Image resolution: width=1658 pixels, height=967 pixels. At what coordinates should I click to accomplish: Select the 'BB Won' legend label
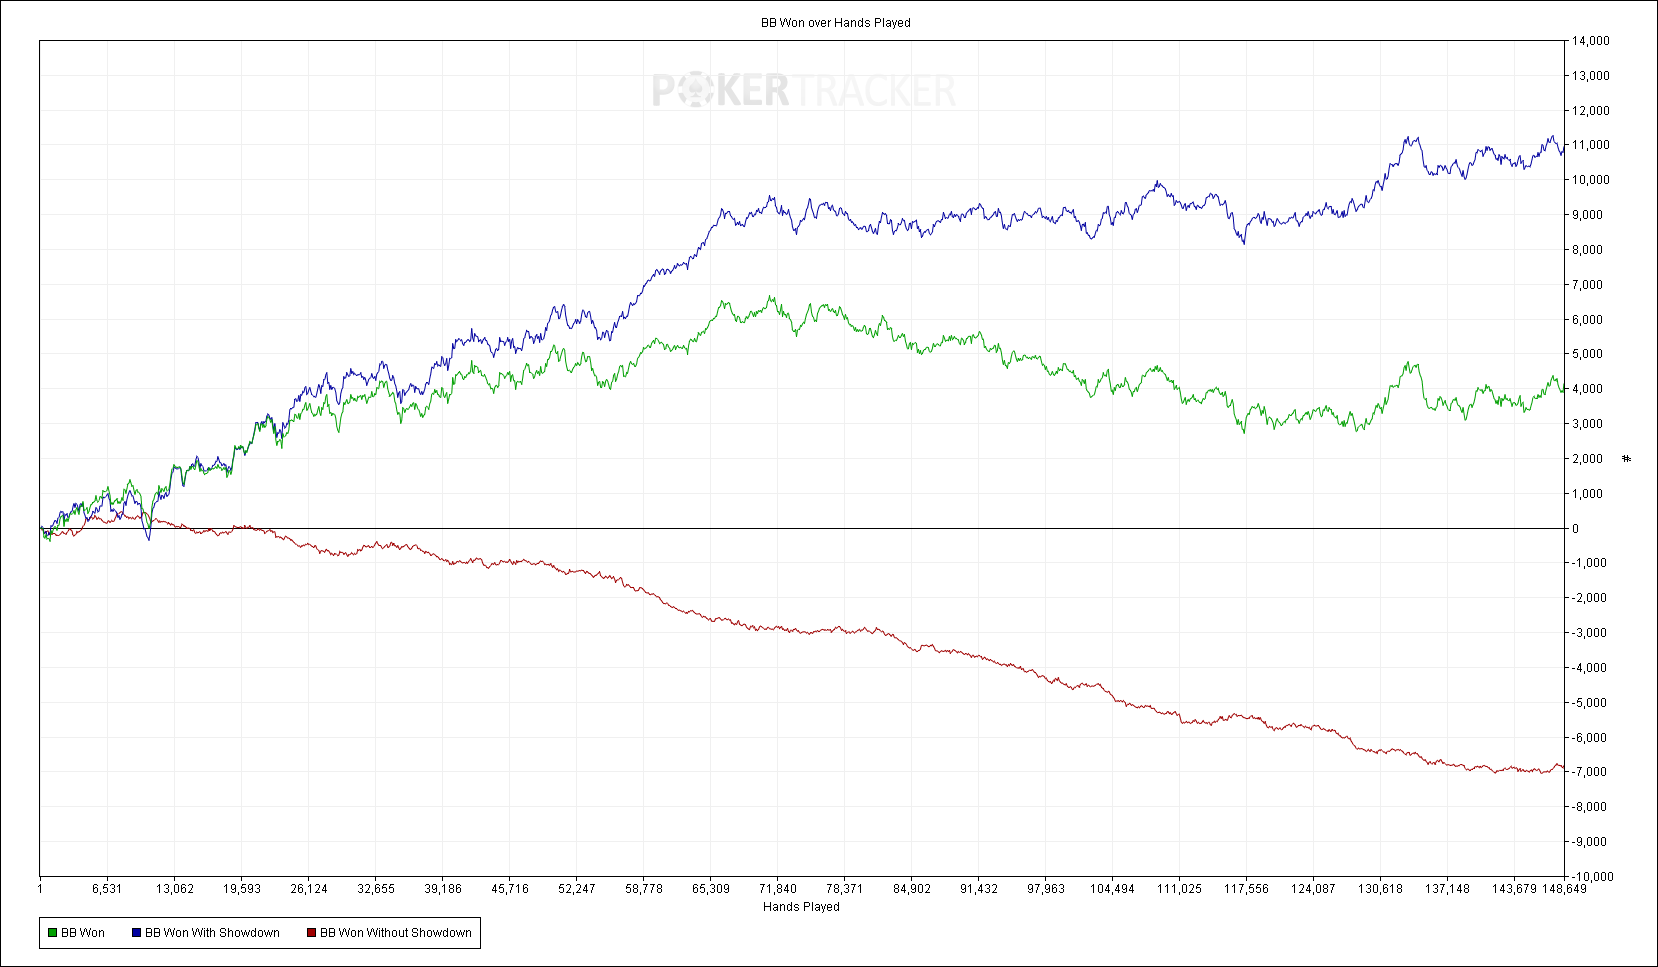pyautogui.click(x=83, y=933)
